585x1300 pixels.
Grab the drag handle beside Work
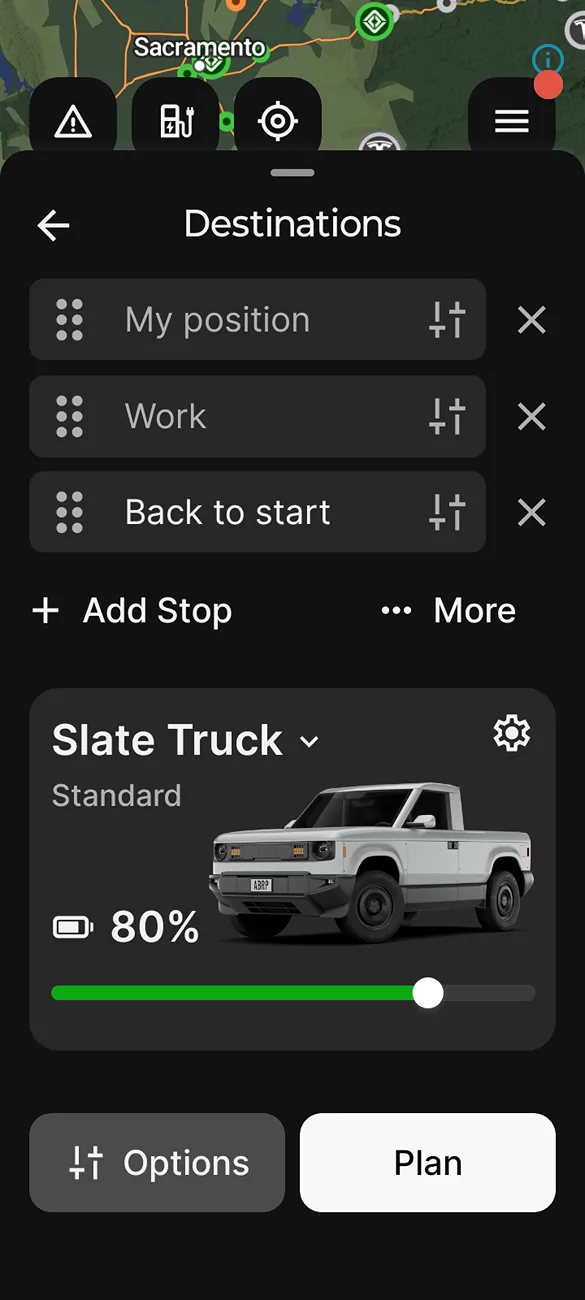67,416
